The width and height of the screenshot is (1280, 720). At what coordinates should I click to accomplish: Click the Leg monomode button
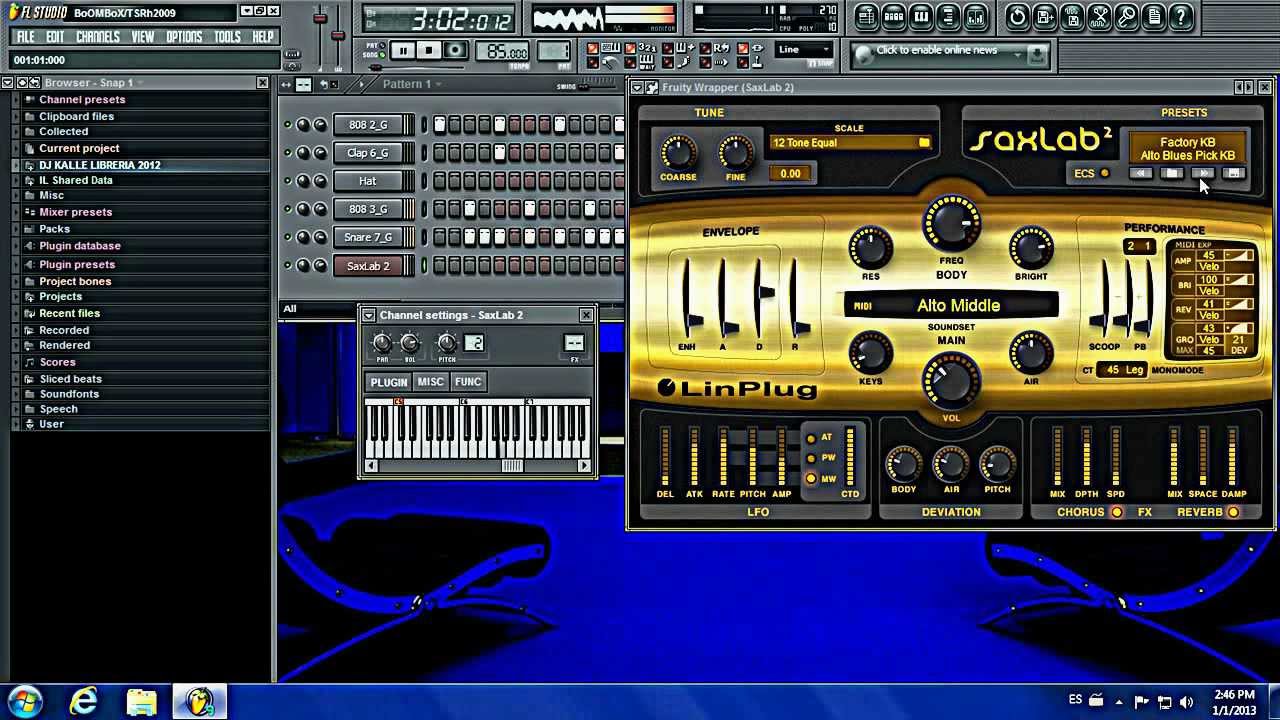[x=1134, y=370]
